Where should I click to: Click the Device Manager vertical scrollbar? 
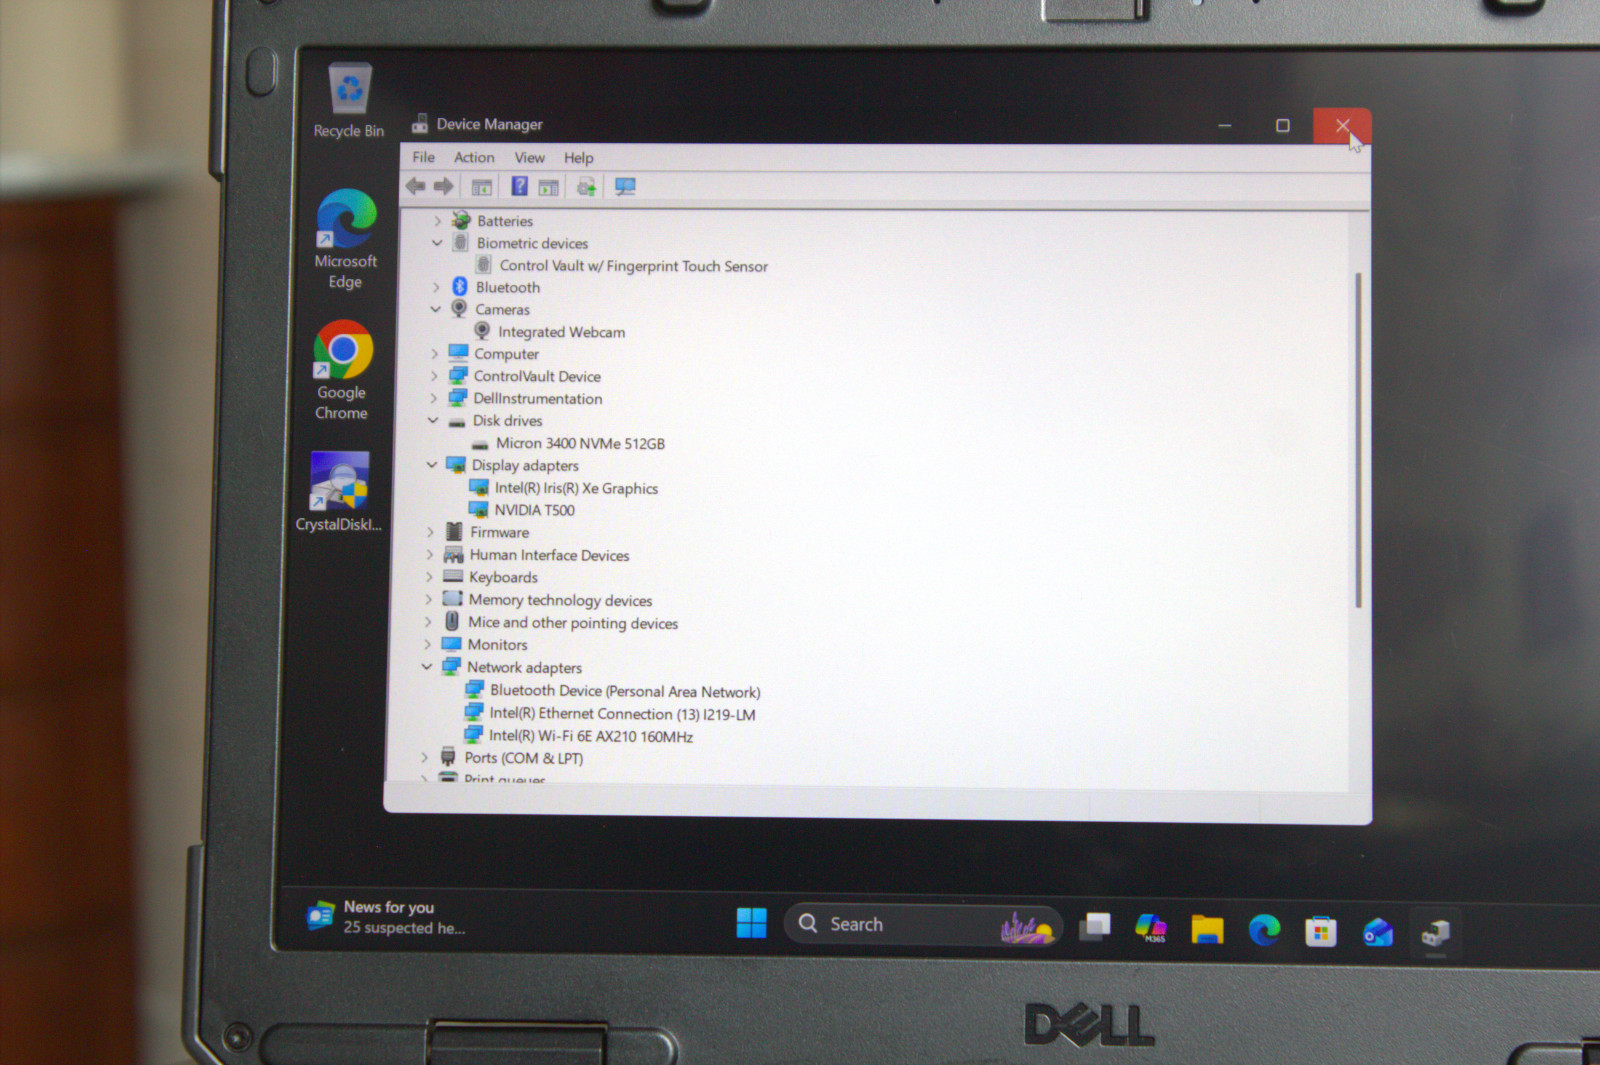click(x=1358, y=440)
